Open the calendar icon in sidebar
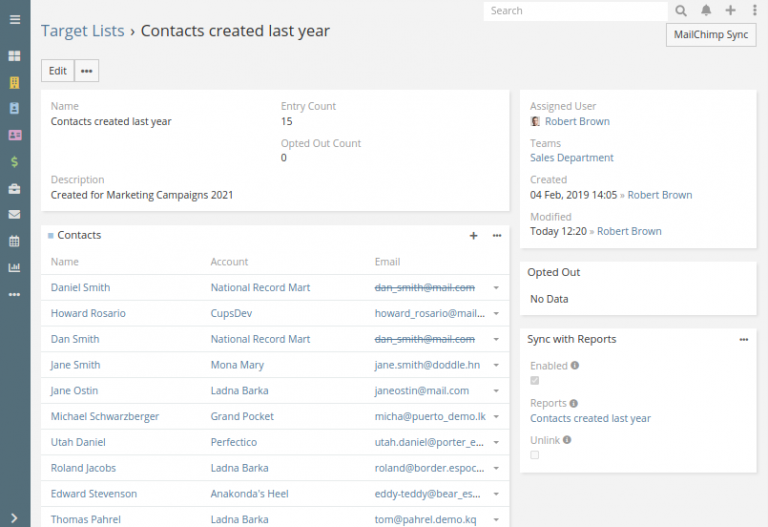This screenshot has height=527, width=768. pos(14,241)
